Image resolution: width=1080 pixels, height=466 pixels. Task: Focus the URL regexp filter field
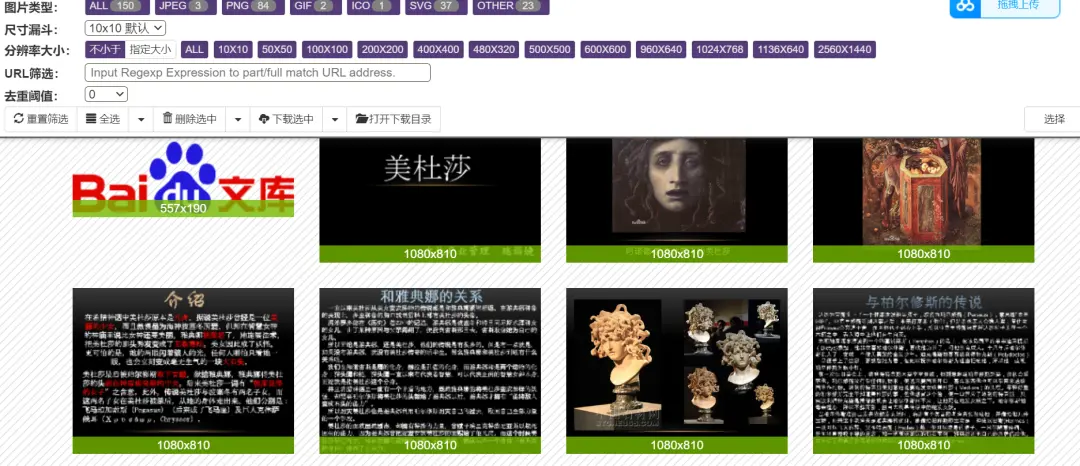(258, 72)
